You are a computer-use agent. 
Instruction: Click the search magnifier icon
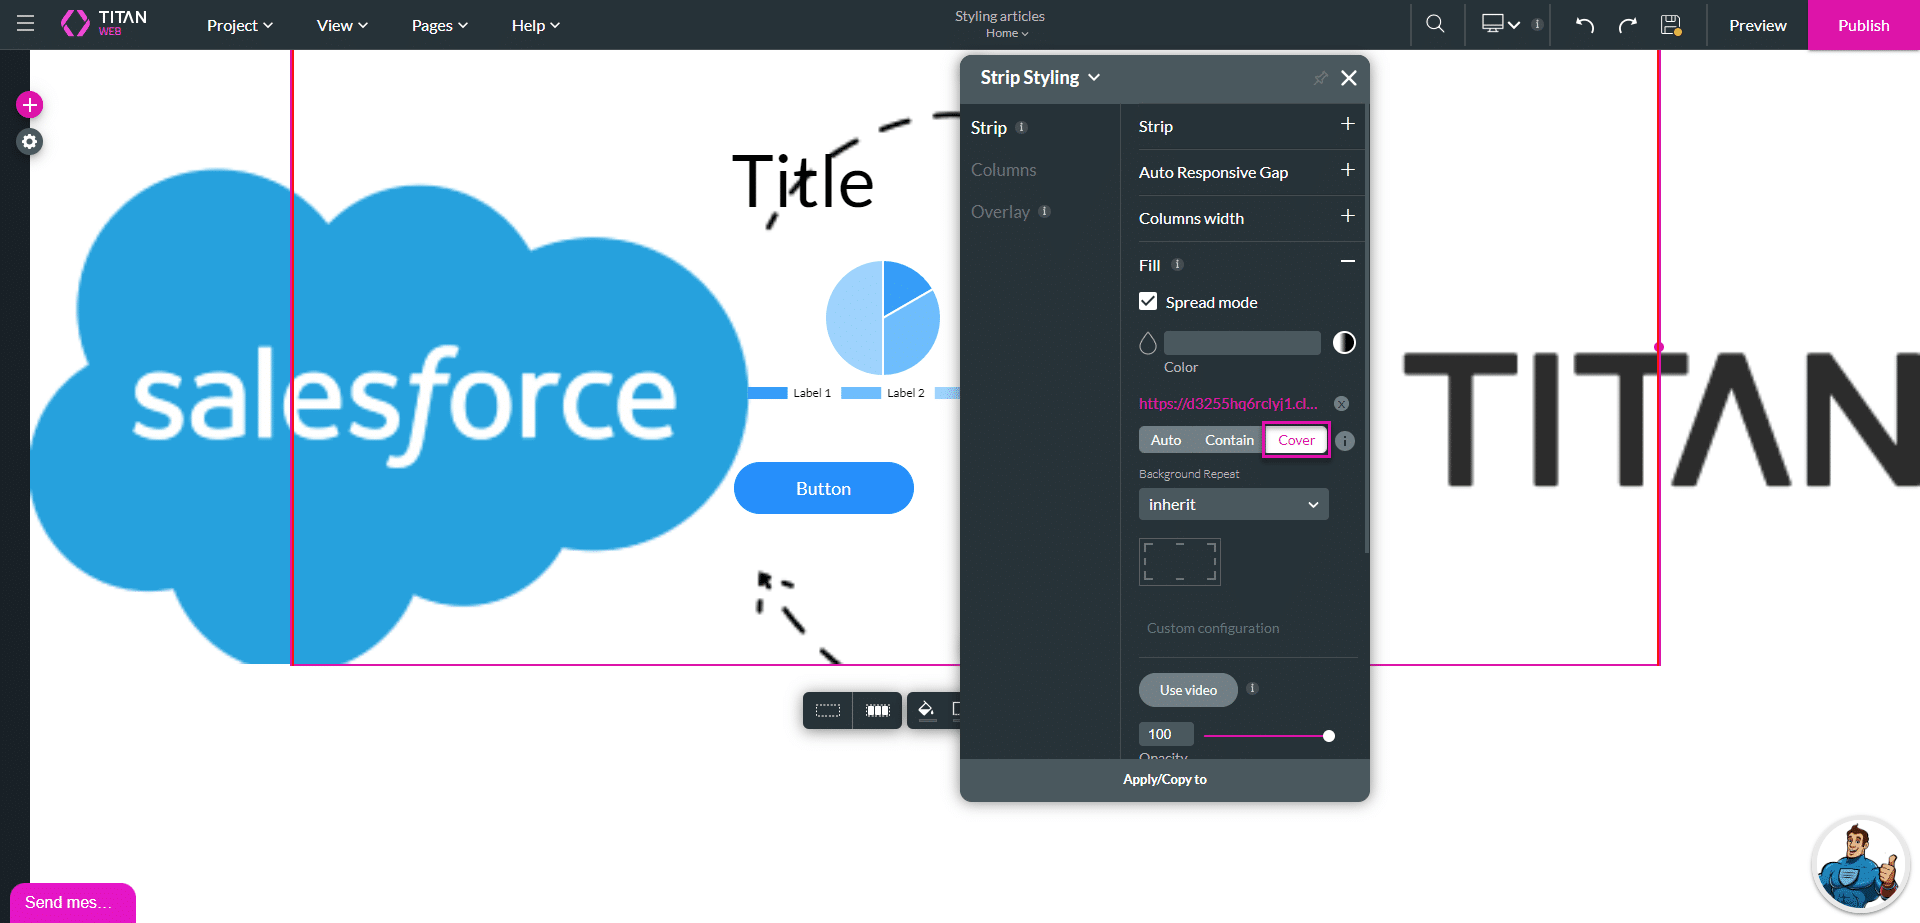pos(1435,24)
